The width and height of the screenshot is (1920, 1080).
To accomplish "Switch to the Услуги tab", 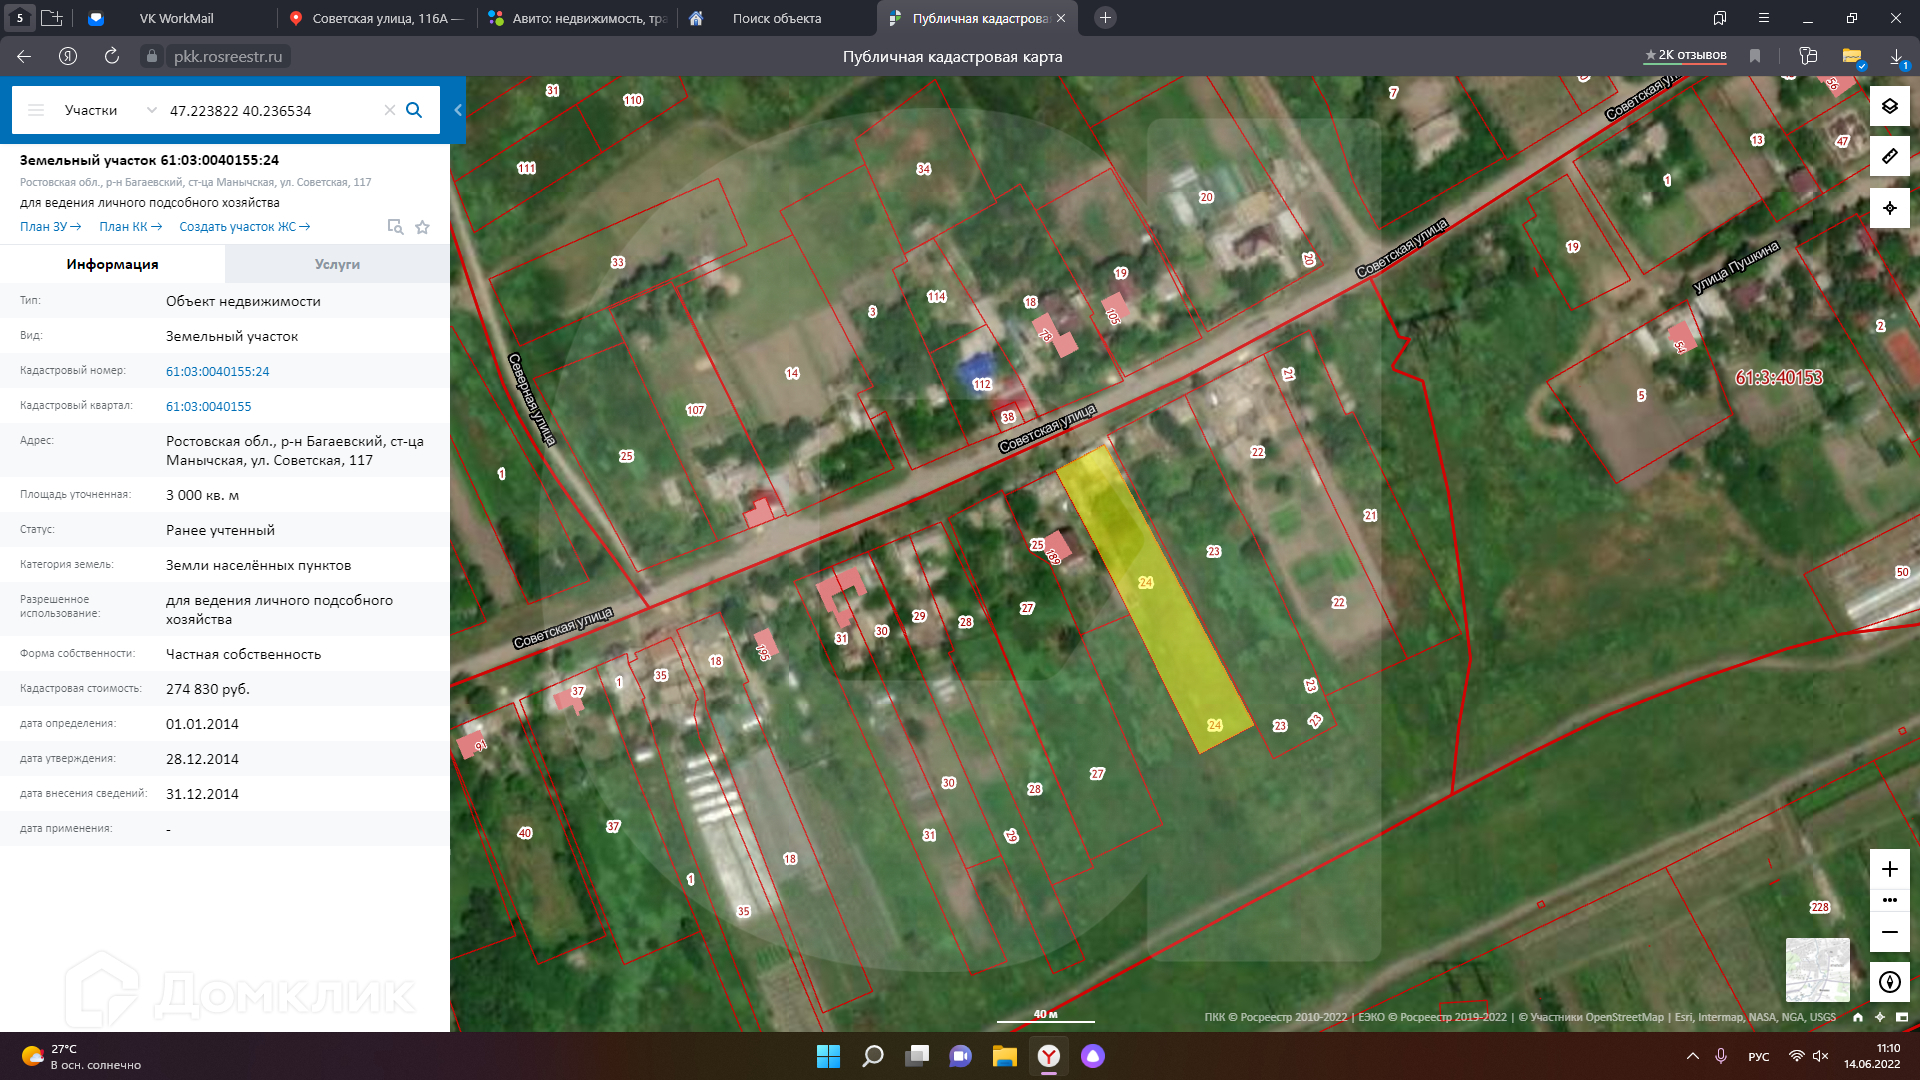I will [x=337, y=264].
